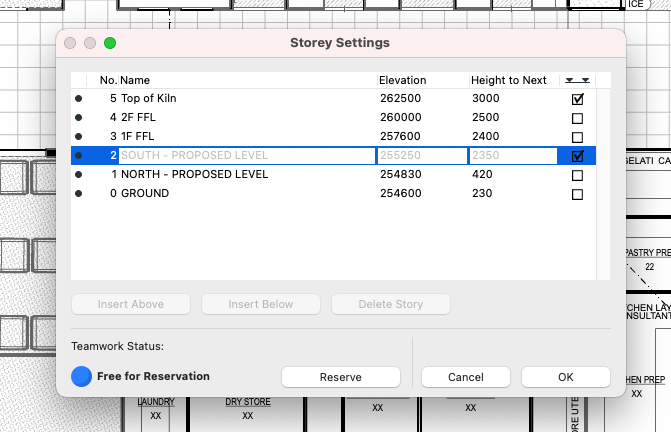
Task: Confirm Storey Settings with OK
Action: point(566,377)
